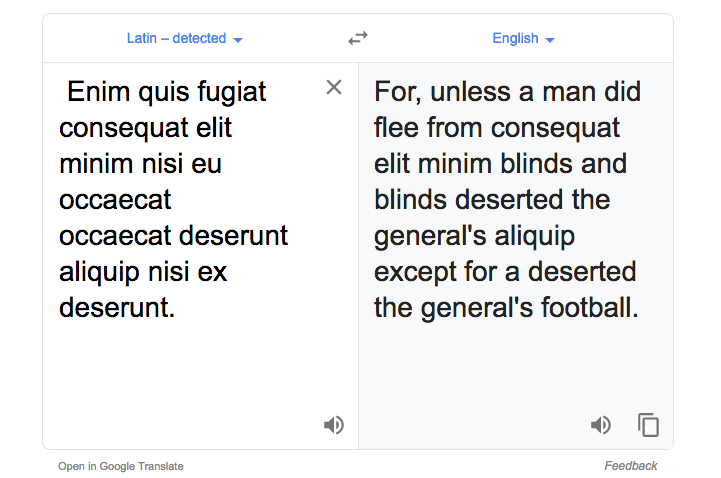Send feedback via the Feedback link

point(631,466)
